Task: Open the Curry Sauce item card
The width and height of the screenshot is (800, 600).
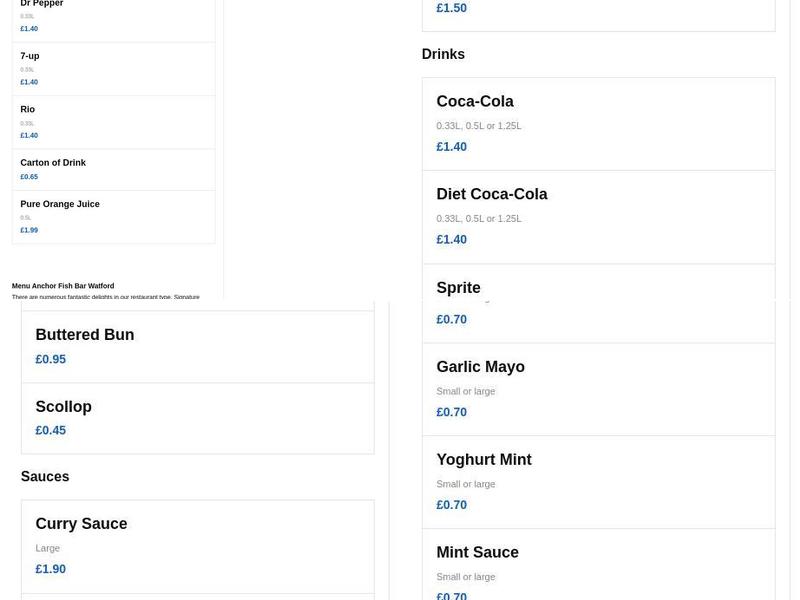Action: pyautogui.click(x=82, y=524)
